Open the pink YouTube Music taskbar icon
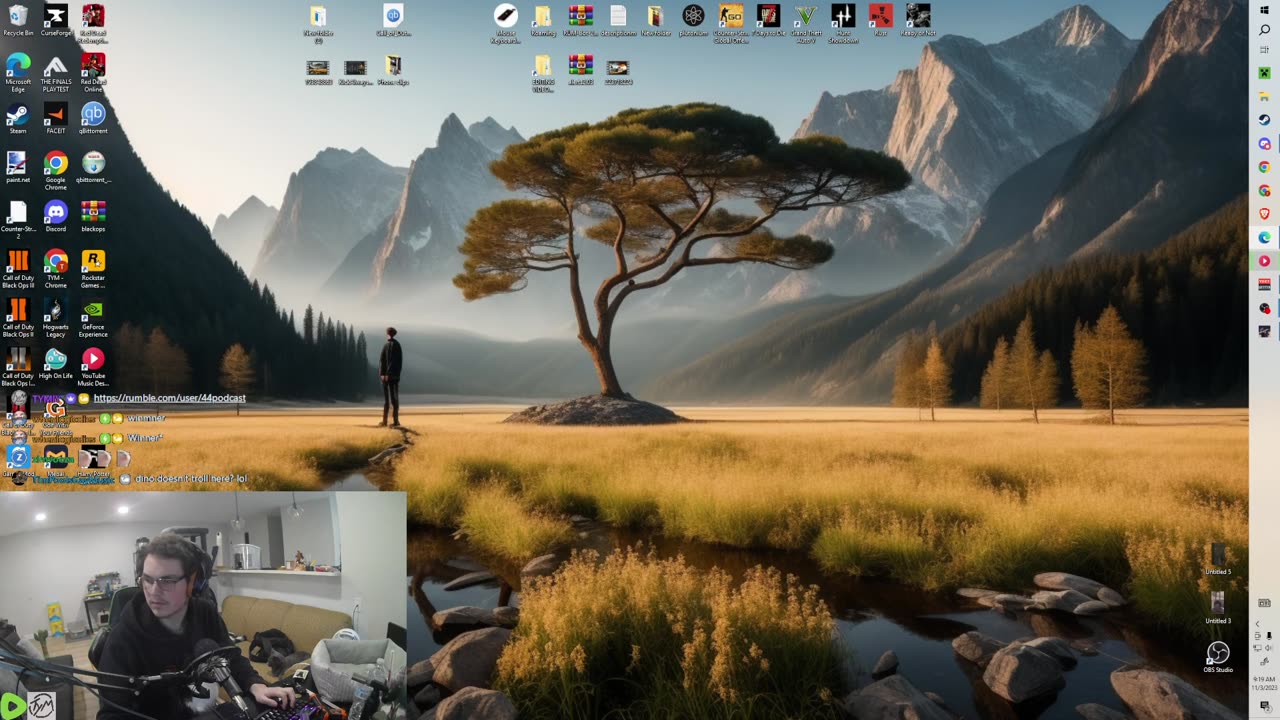1280x720 pixels. 1264,261
